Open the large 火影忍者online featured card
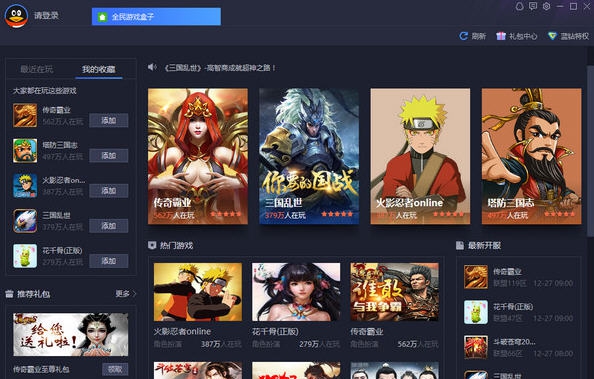Screen dimensions: 594x379 tap(420, 156)
